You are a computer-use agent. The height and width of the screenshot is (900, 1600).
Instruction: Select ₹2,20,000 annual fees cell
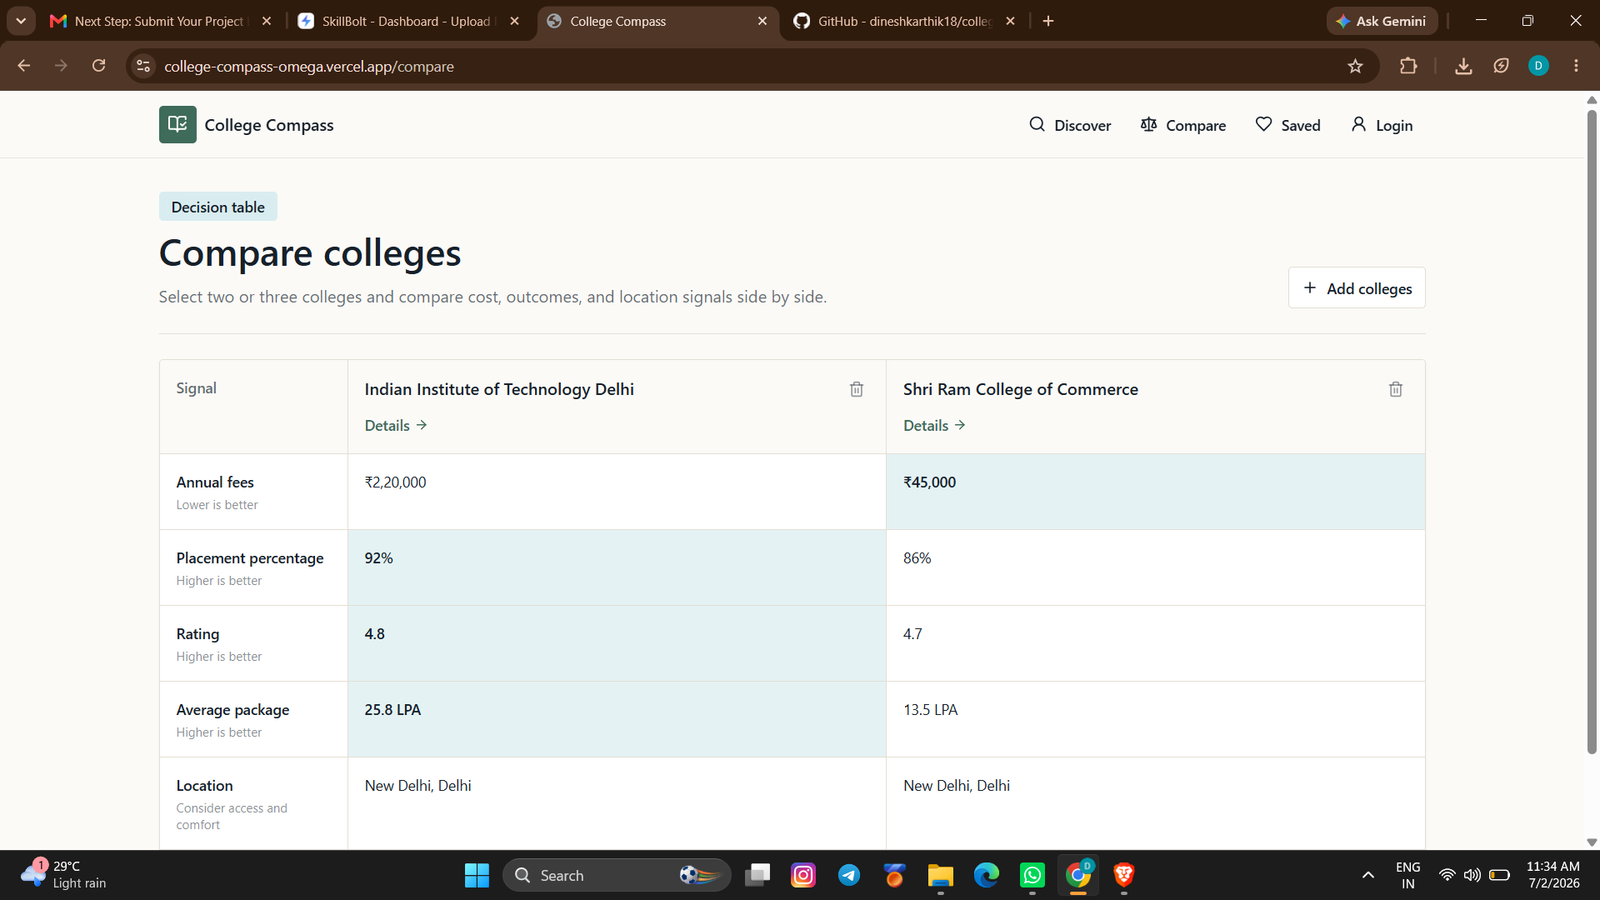point(617,492)
